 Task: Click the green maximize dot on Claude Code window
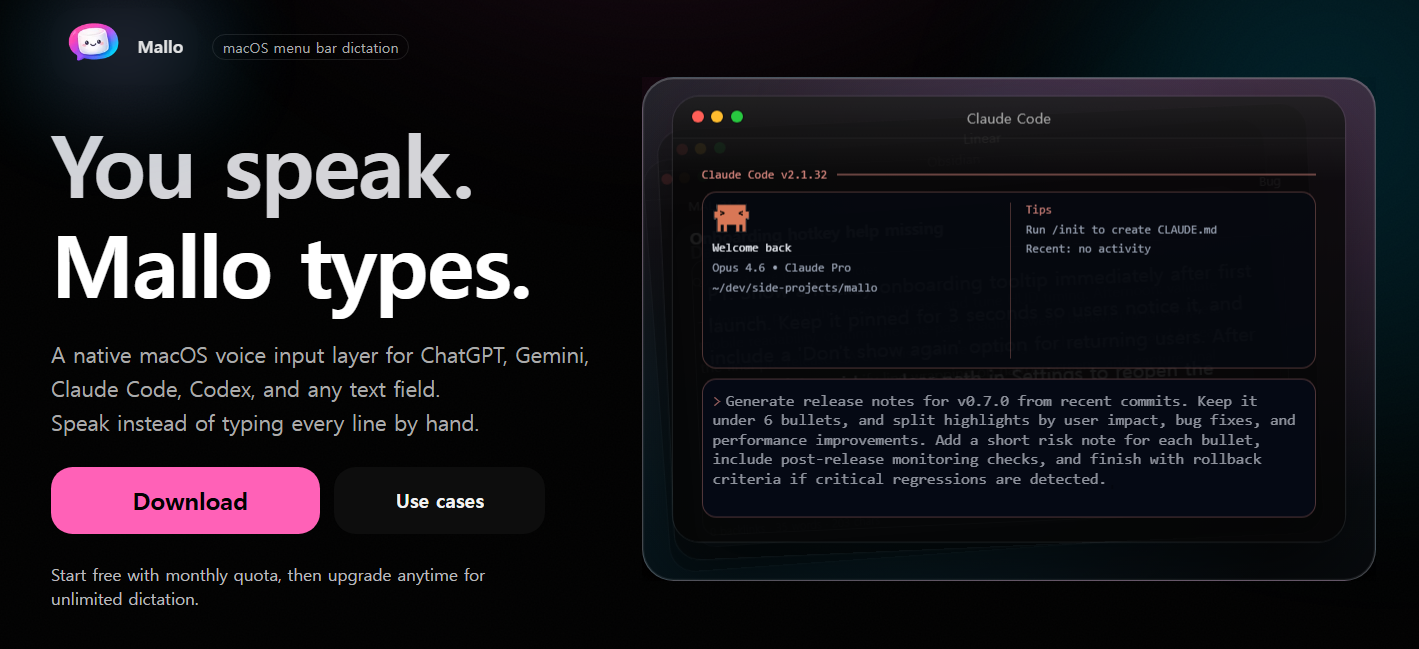pyautogui.click(x=737, y=117)
